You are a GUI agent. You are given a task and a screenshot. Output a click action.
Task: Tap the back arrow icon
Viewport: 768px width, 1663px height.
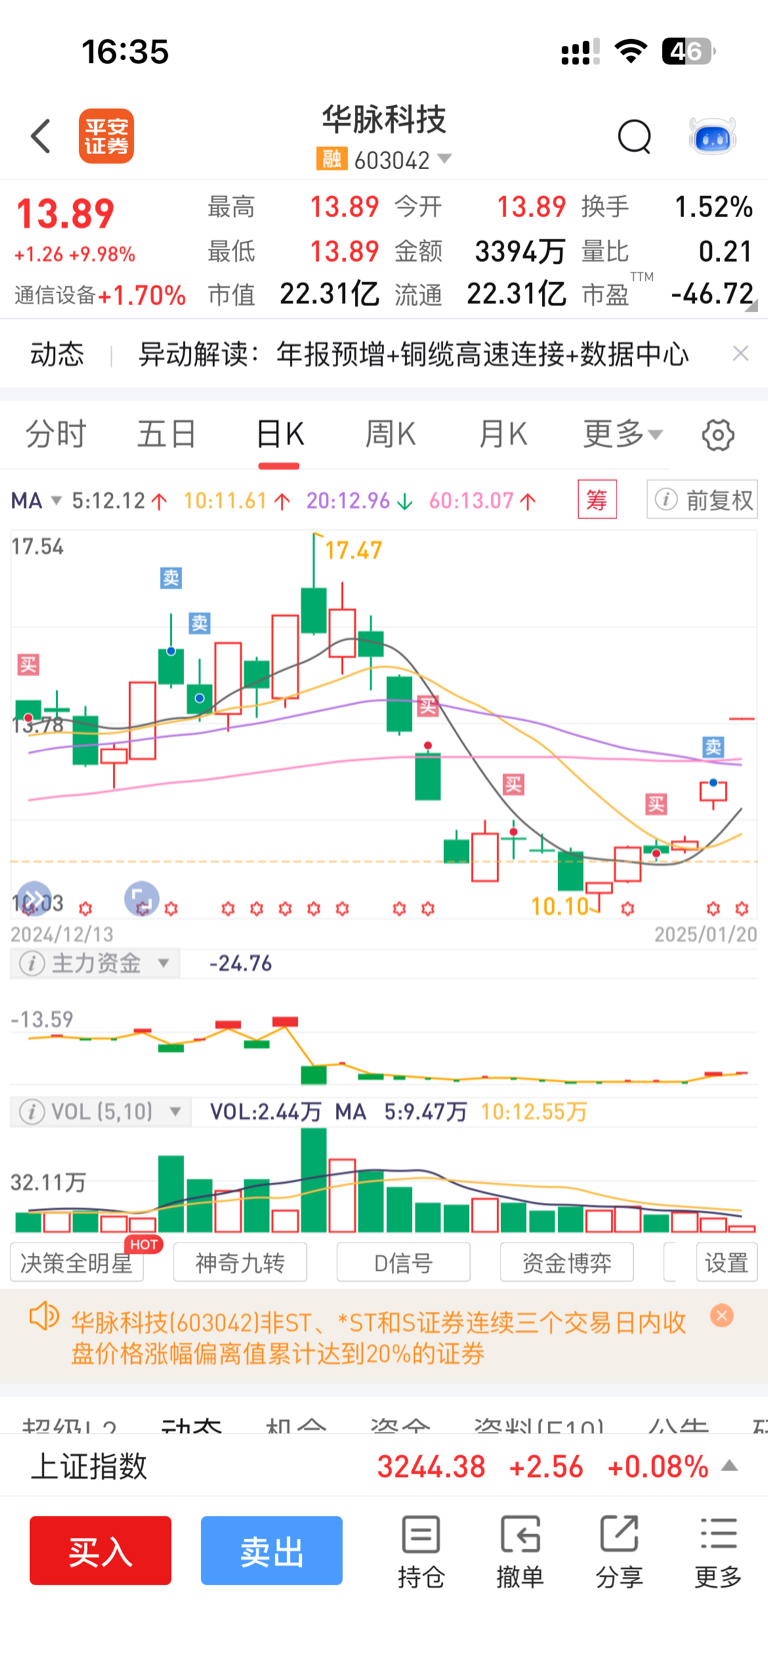pyautogui.click(x=41, y=136)
